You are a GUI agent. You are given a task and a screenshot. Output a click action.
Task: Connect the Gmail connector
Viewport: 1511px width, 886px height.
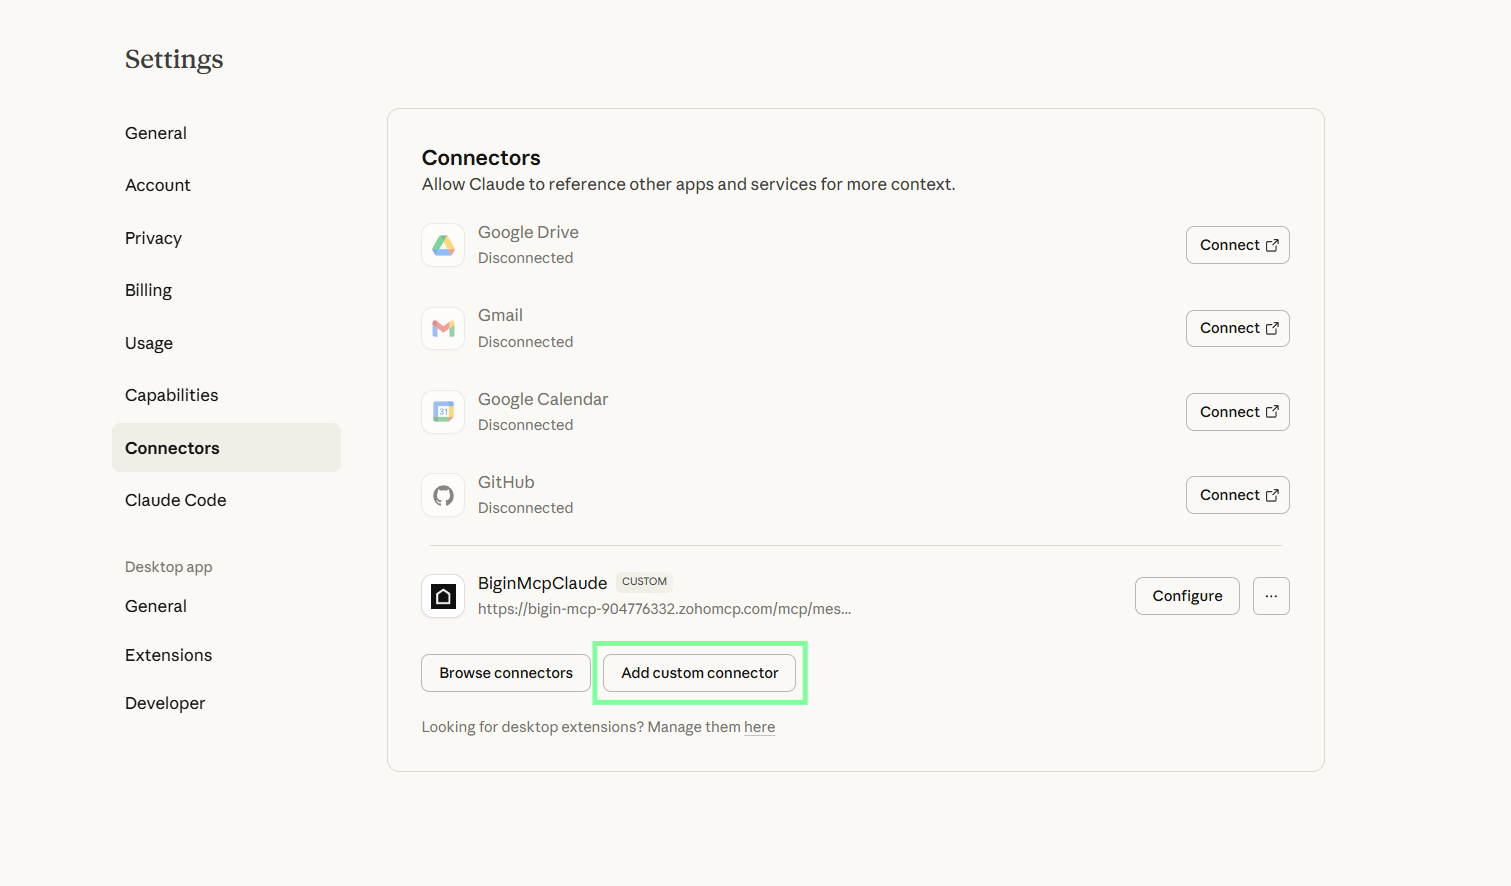[1237, 328]
